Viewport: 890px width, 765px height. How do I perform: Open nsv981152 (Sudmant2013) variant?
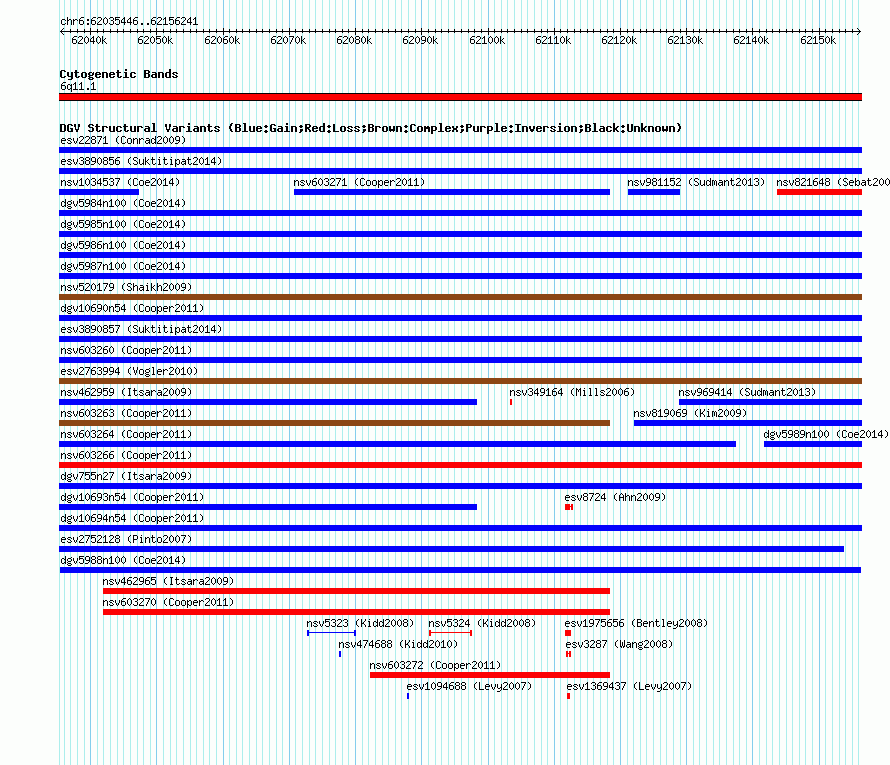pyautogui.click(x=696, y=182)
